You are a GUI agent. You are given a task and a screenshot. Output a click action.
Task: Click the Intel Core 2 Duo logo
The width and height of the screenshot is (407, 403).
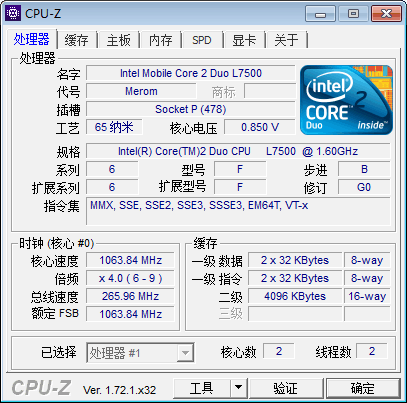click(x=346, y=100)
